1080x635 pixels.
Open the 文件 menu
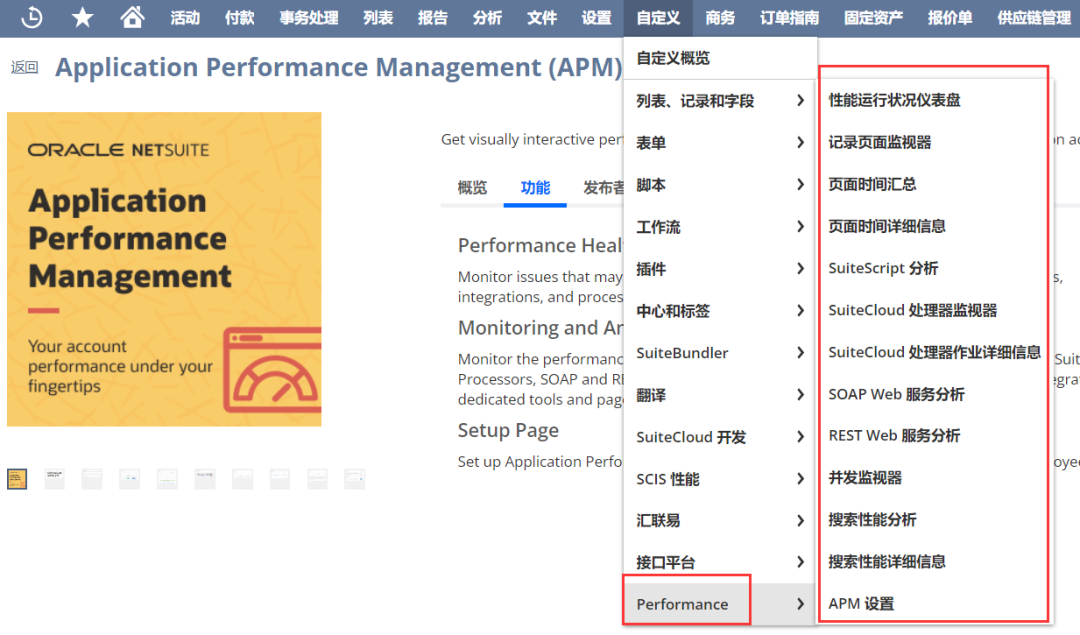[x=541, y=18]
